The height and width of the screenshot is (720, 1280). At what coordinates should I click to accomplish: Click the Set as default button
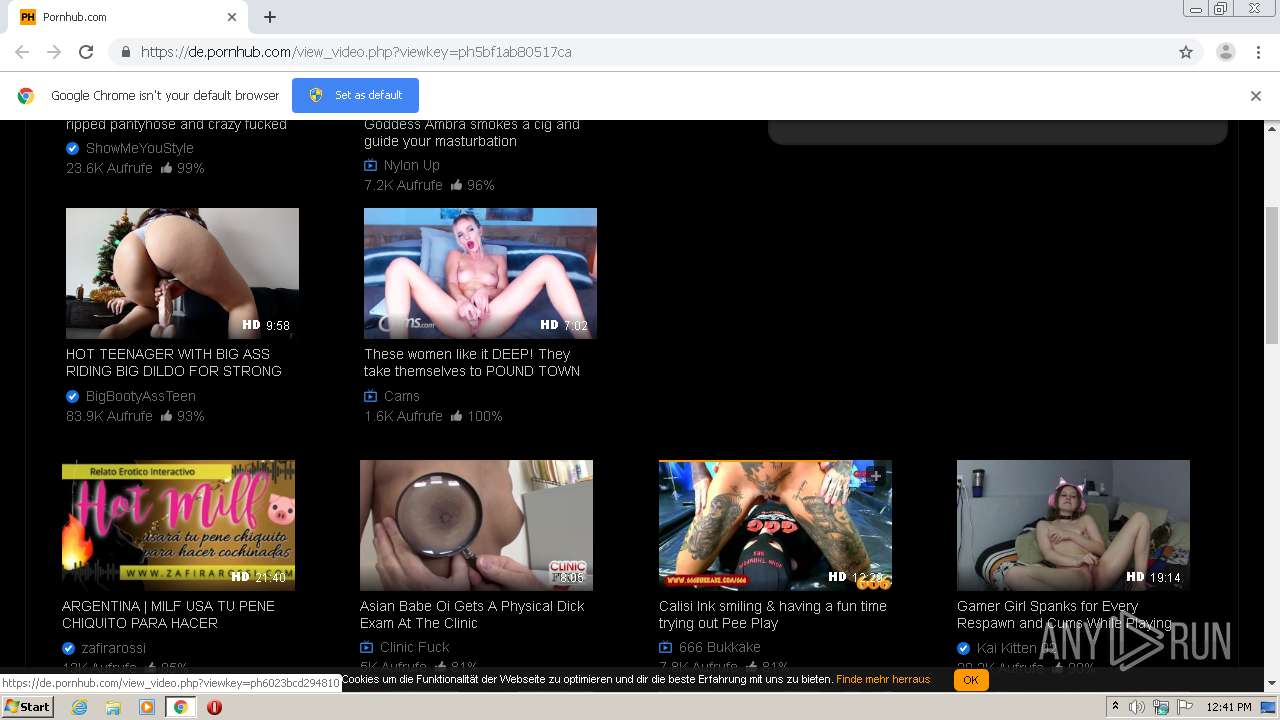coord(355,95)
